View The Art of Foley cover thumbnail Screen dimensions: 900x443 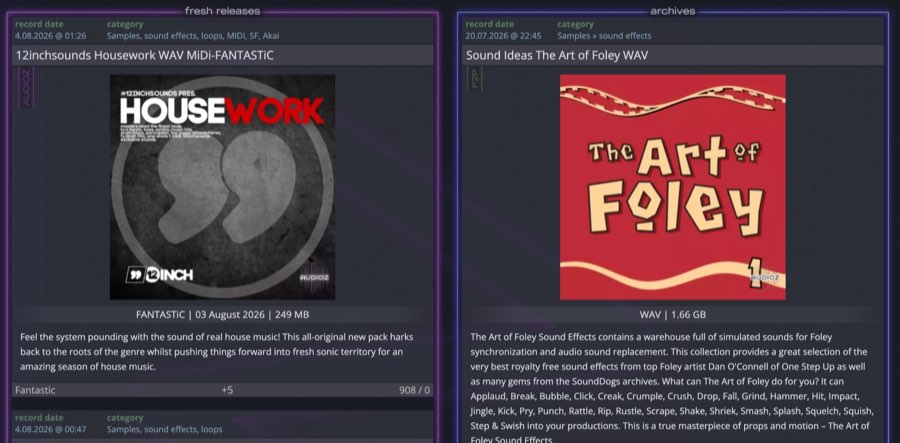(x=673, y=187)
